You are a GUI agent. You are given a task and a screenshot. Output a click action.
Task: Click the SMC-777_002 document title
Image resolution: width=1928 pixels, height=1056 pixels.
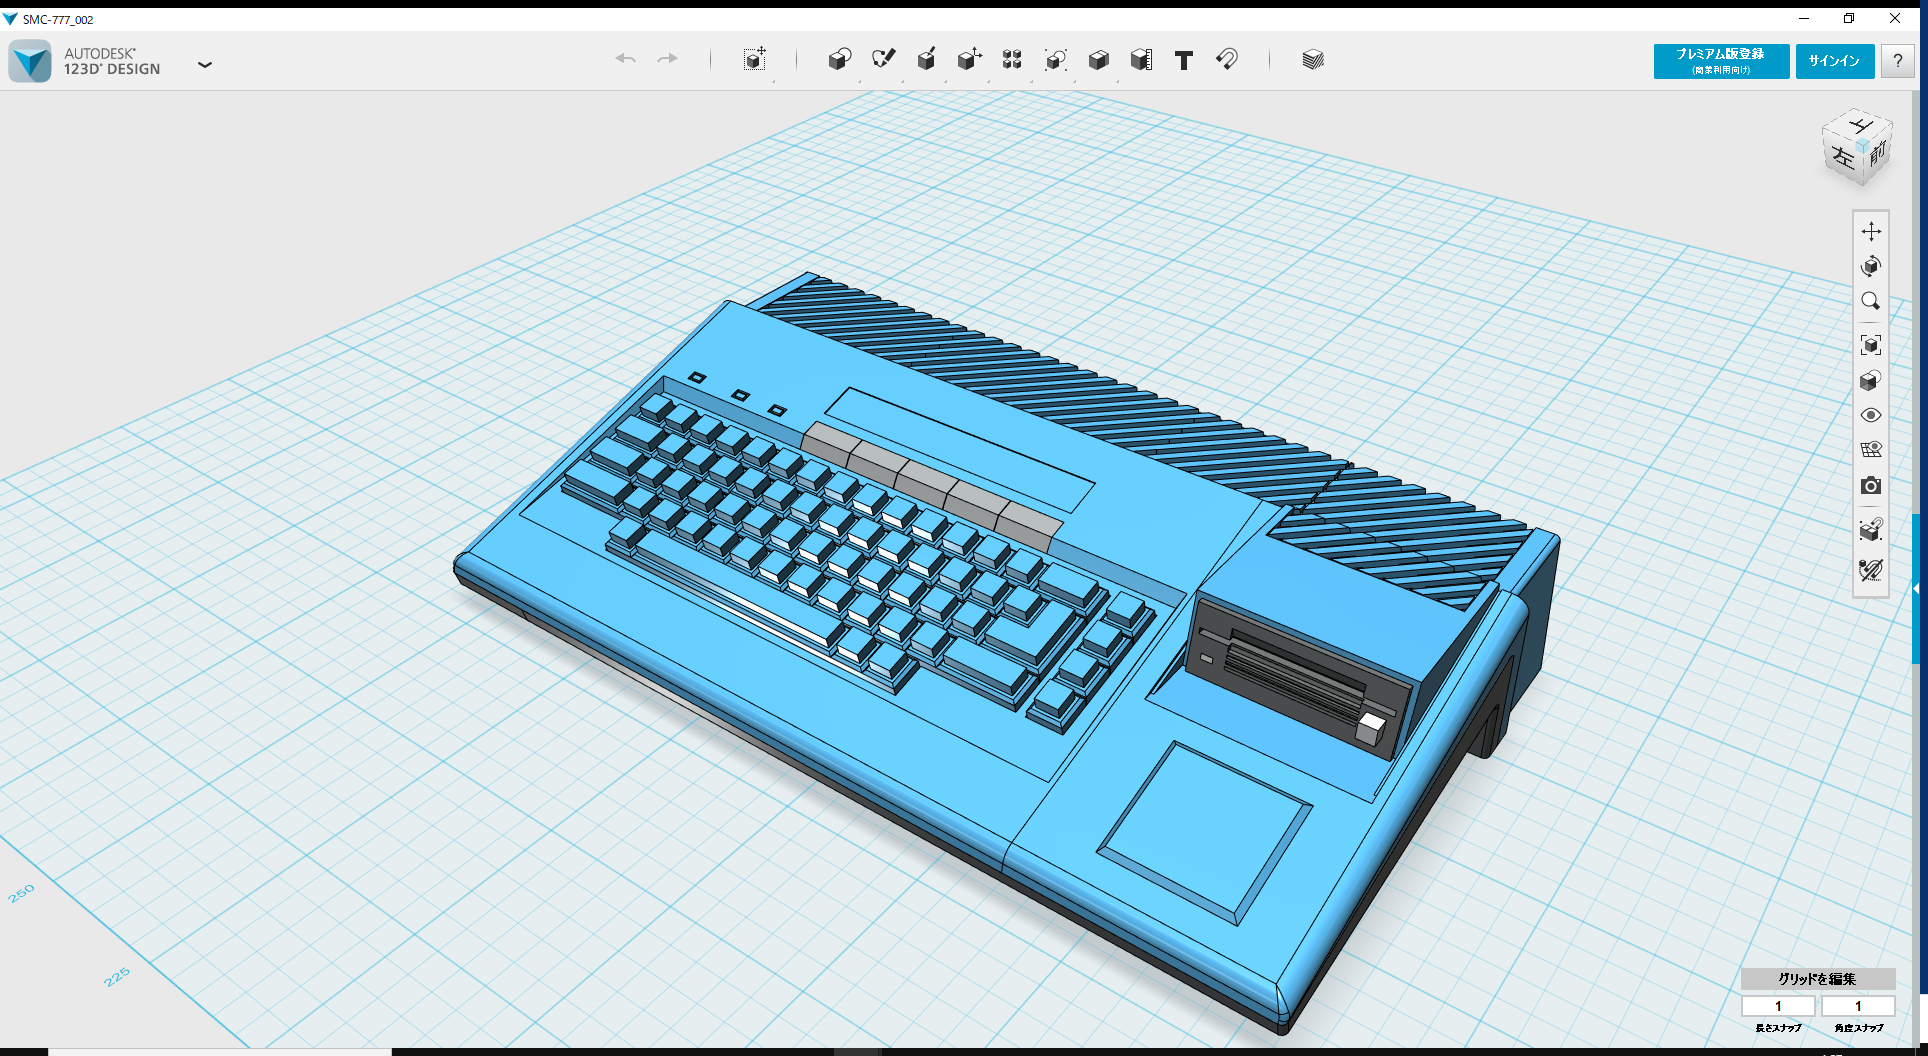(x=59, y=18)
